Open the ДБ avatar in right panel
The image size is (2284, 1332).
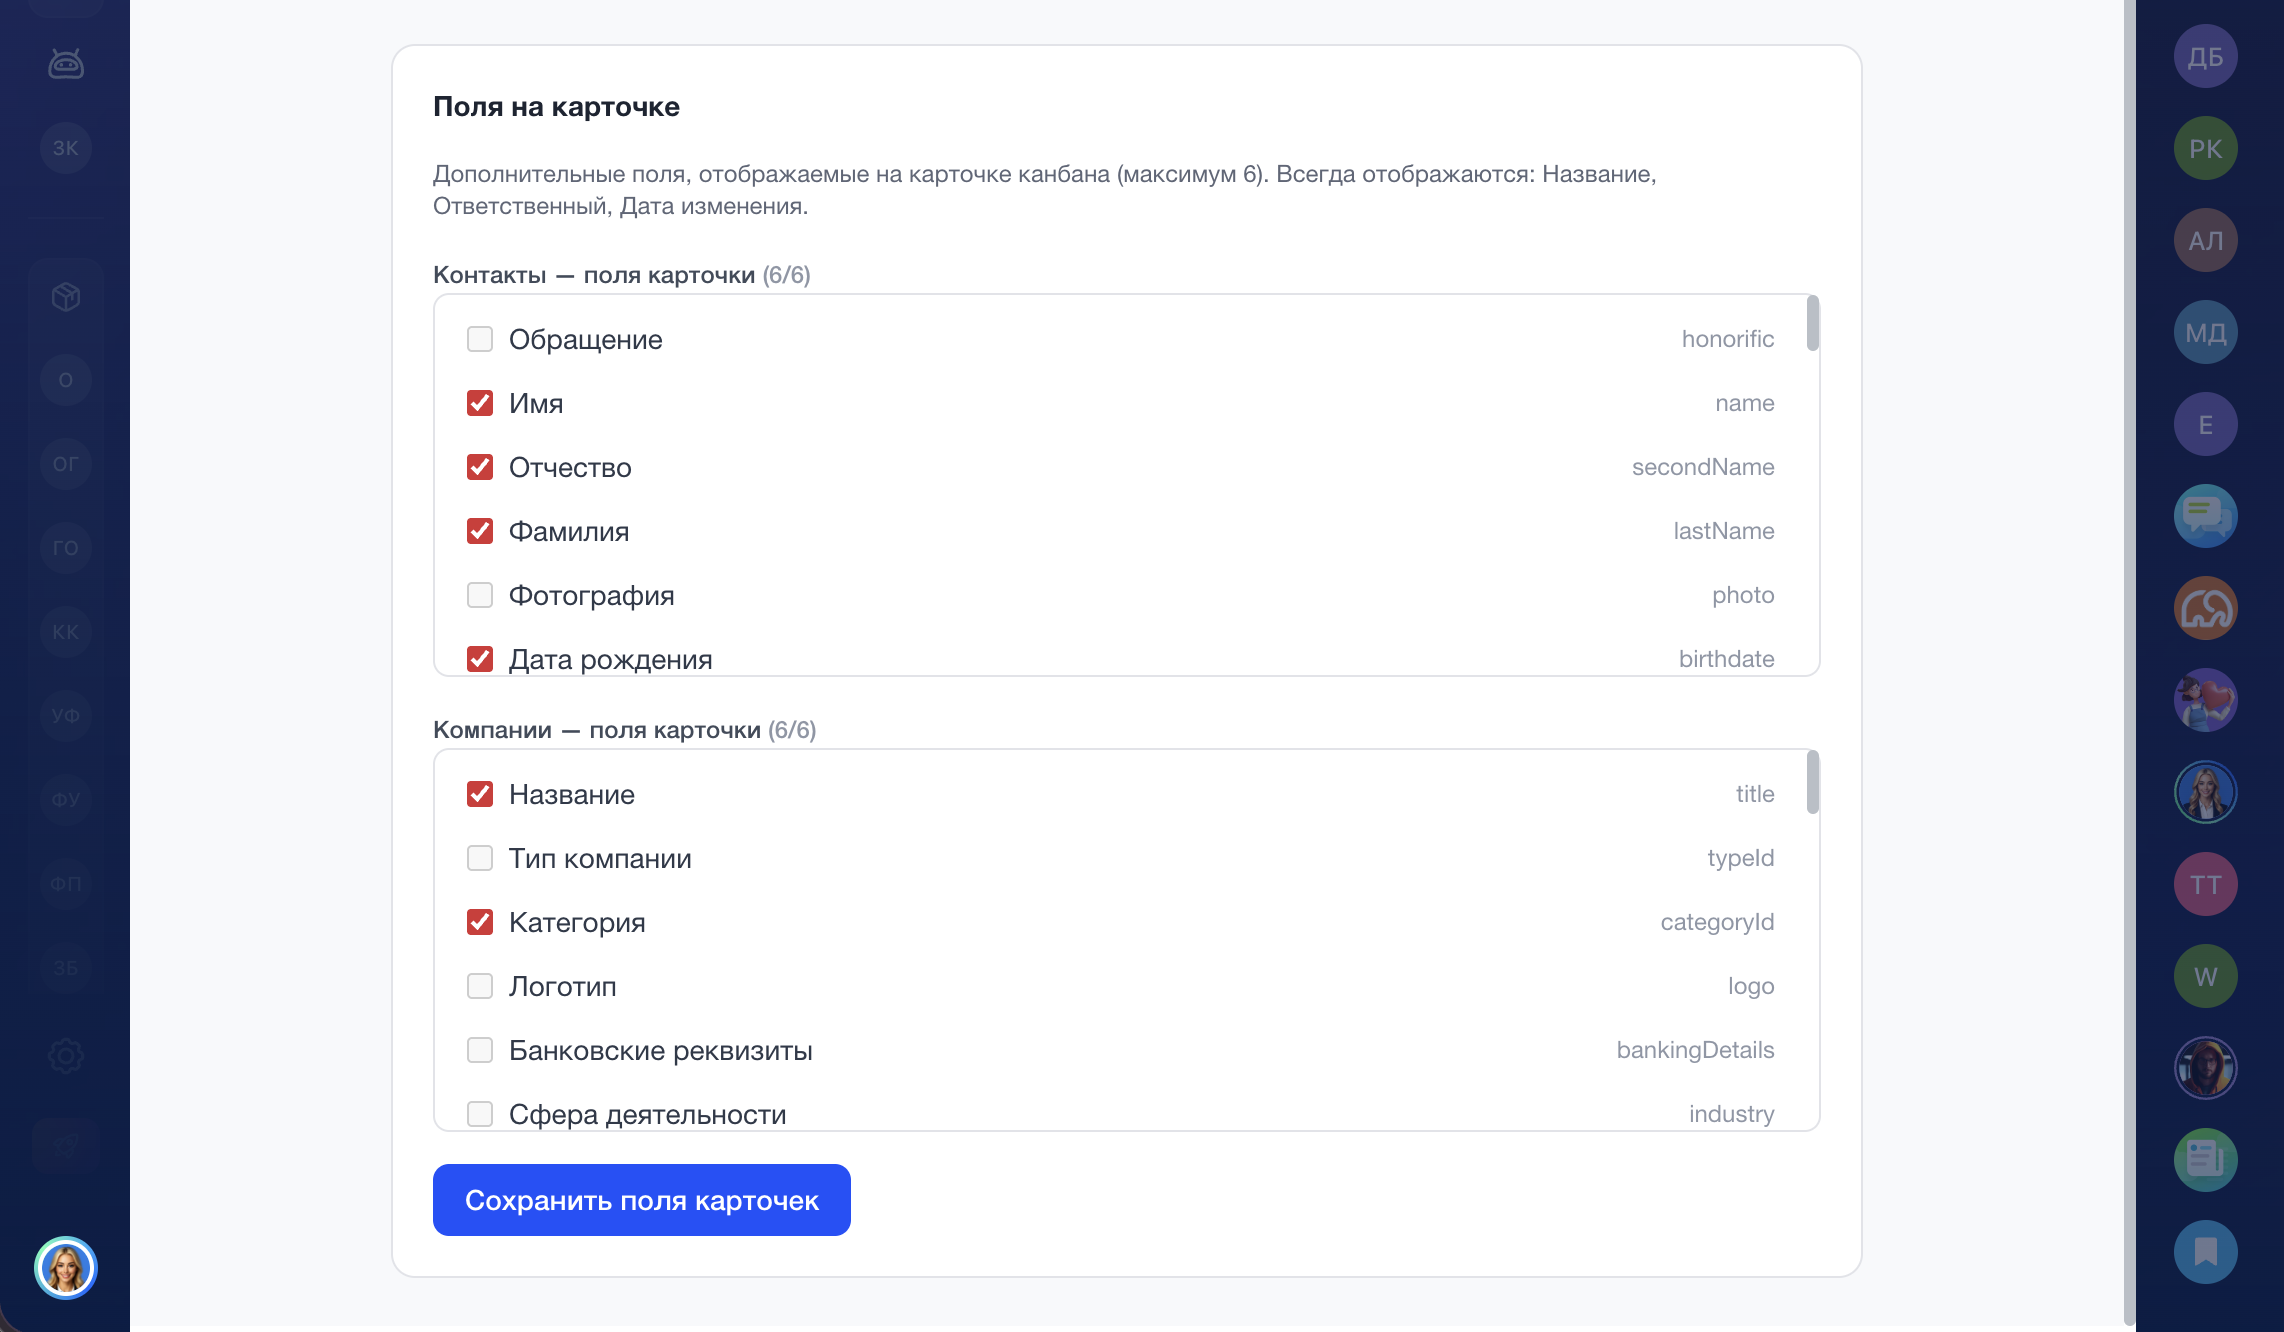tap(2205, 56)
